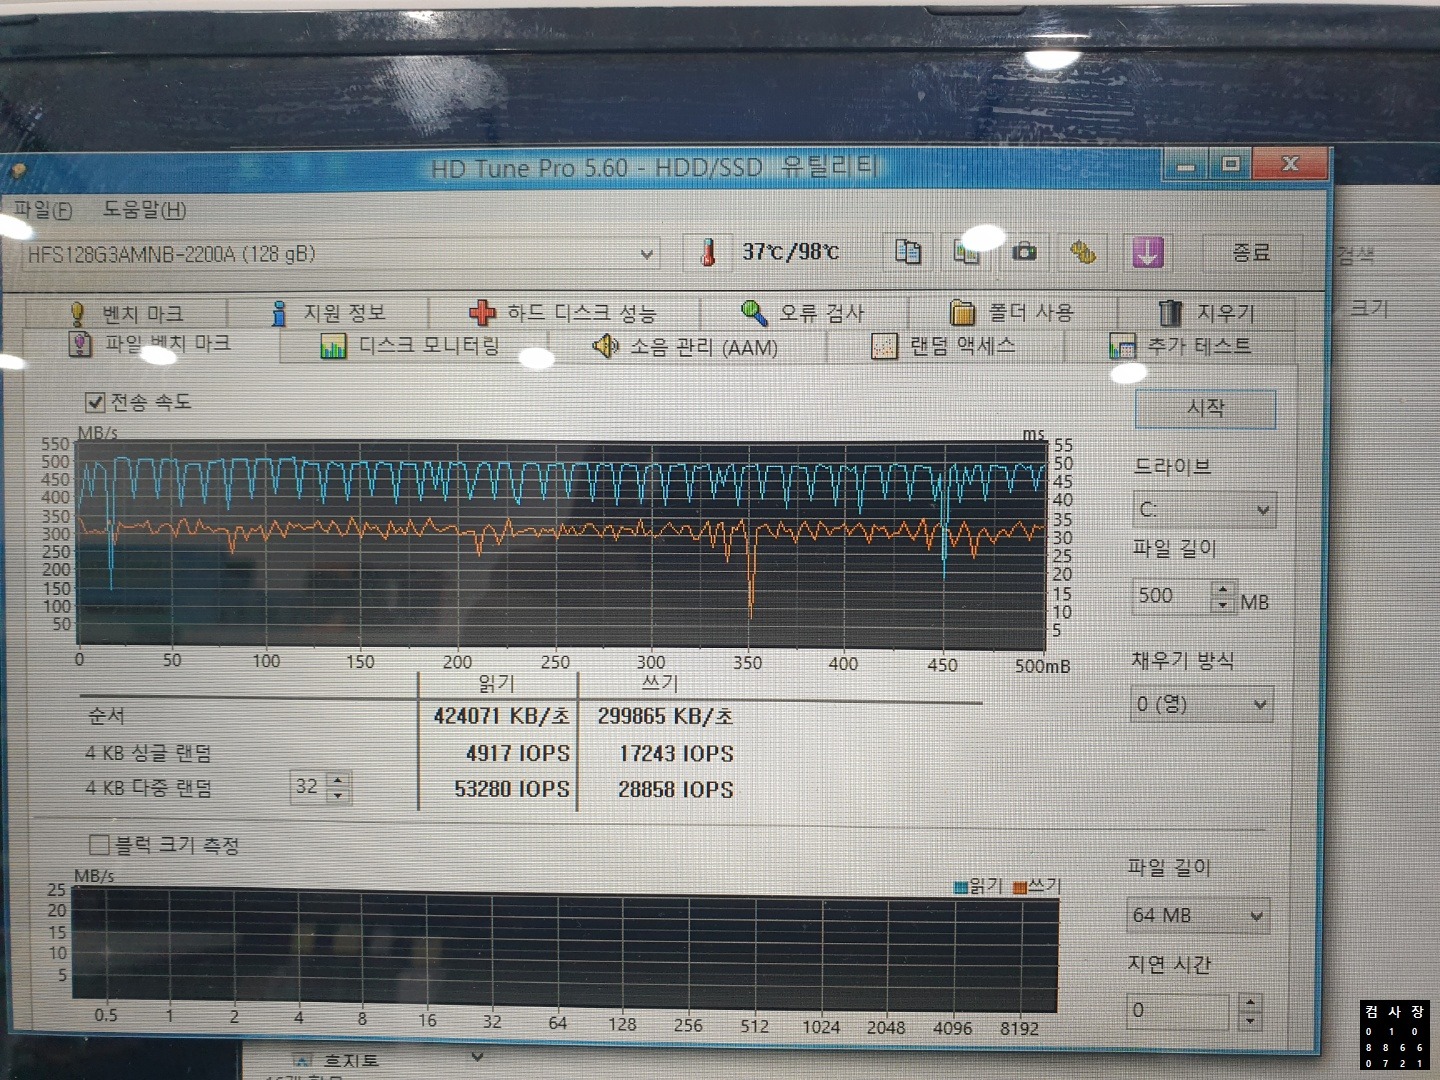
Task: Click the 4917 IOPS read value
Action: pyautogui.click(x=517, y=753)
